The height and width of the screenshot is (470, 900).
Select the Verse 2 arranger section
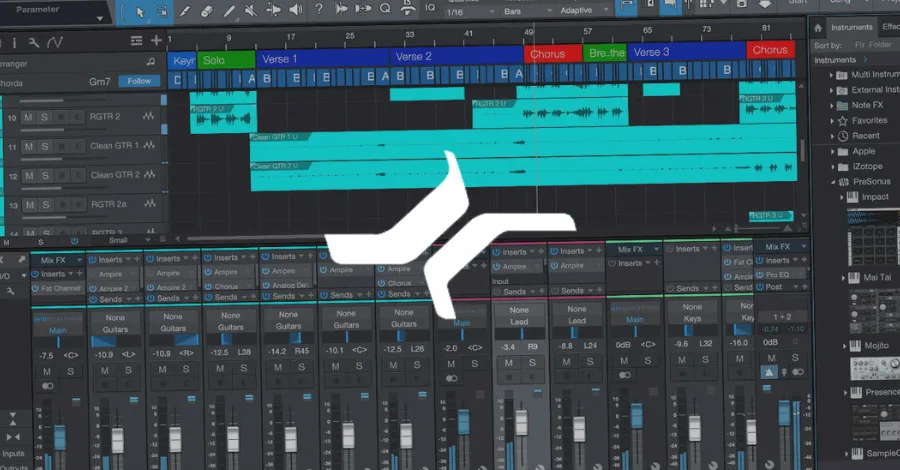[x=456, y=56]
